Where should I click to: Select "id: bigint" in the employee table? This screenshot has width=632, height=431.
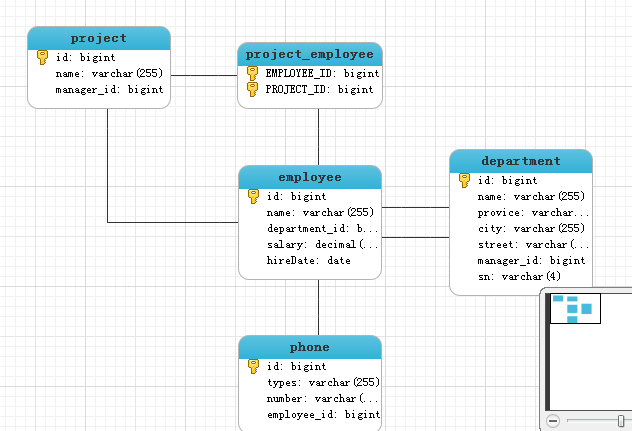pos(296,196)
